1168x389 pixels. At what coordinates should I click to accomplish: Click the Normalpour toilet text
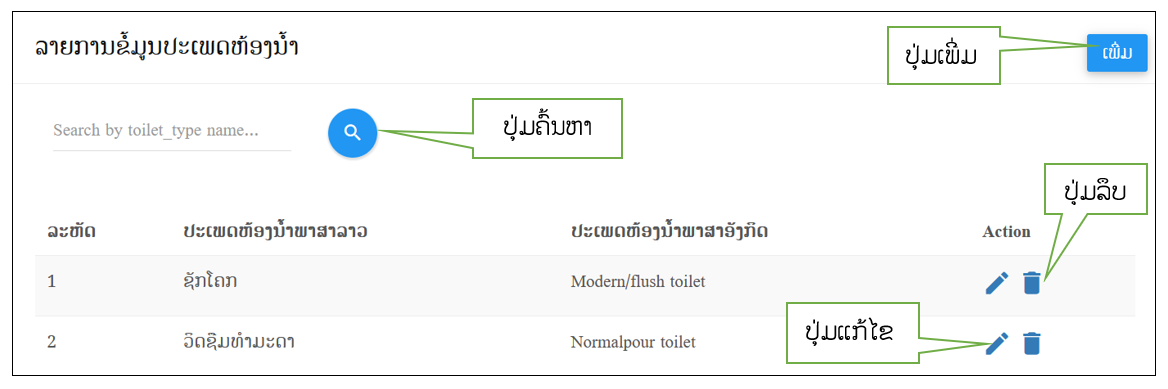tap(632, 343)
